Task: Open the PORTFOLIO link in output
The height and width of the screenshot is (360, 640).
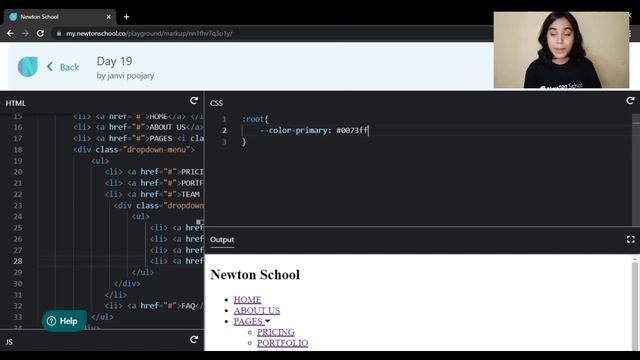Action: tap(282, 343)
